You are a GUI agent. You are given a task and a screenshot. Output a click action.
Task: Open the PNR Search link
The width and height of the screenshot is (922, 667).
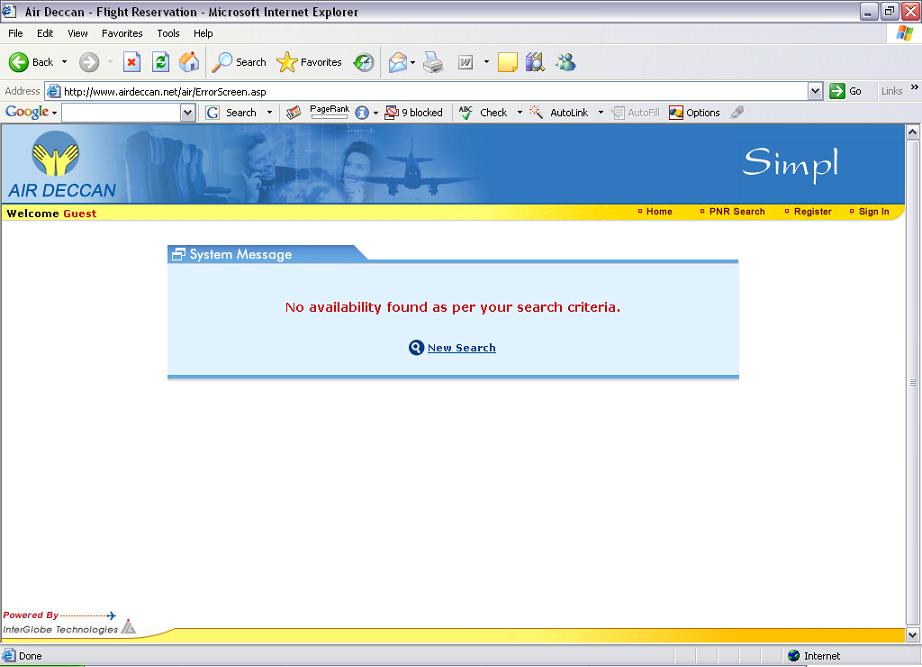[x=737, y=211]
